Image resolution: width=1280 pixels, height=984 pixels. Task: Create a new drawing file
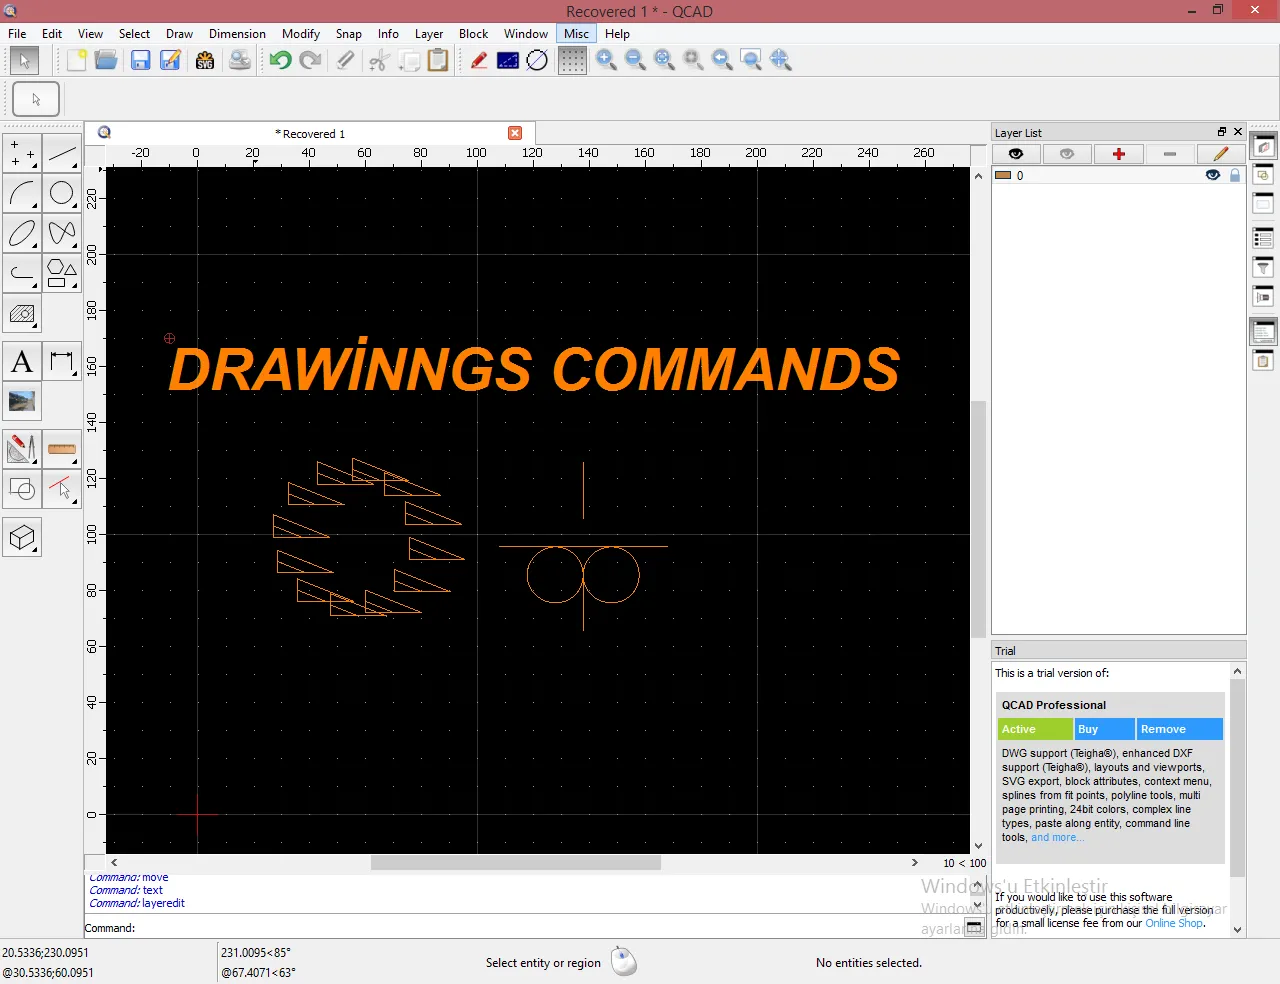(x=77, y=60)
